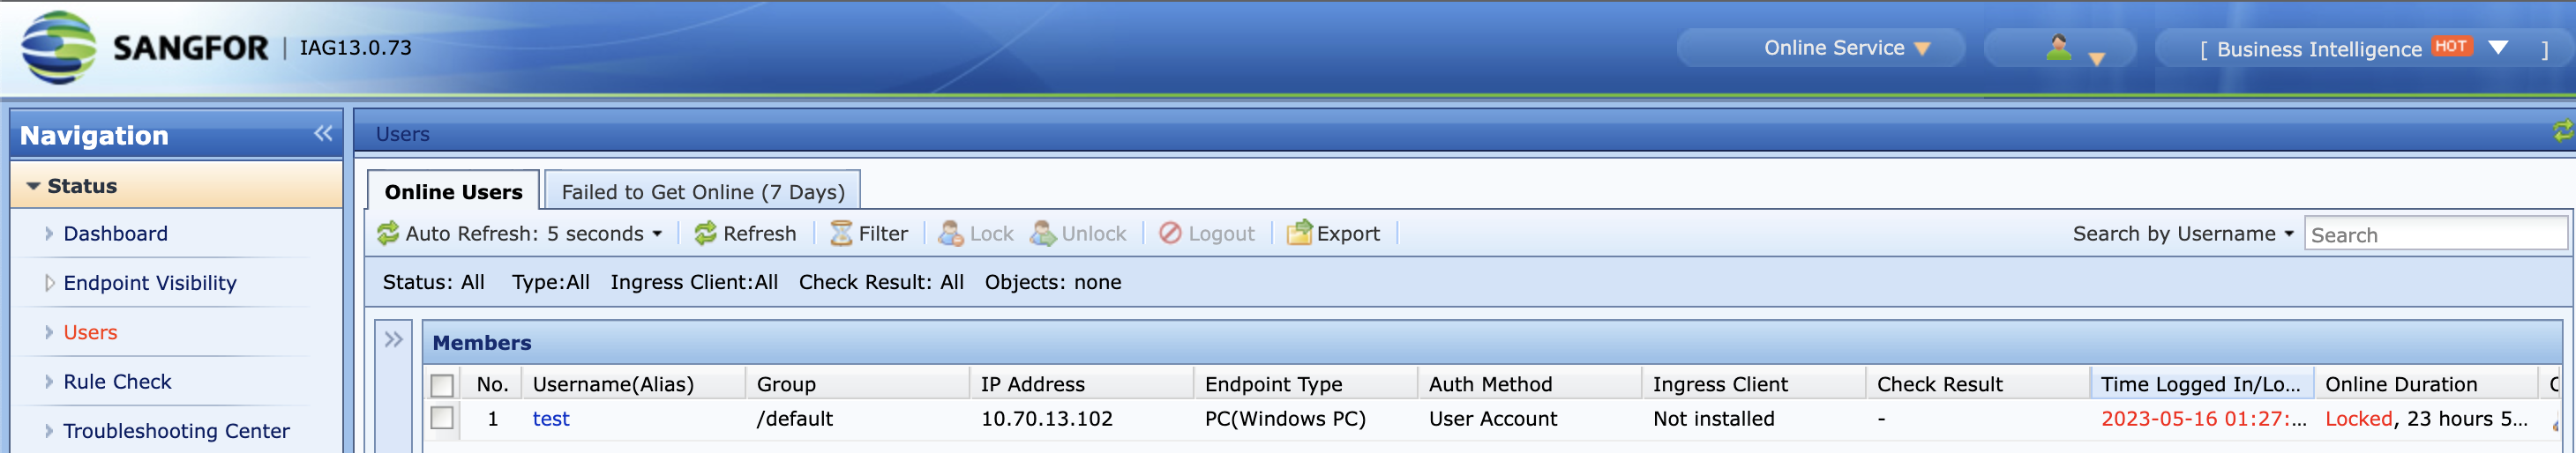Check the box for user test row

tap(442, 418)
